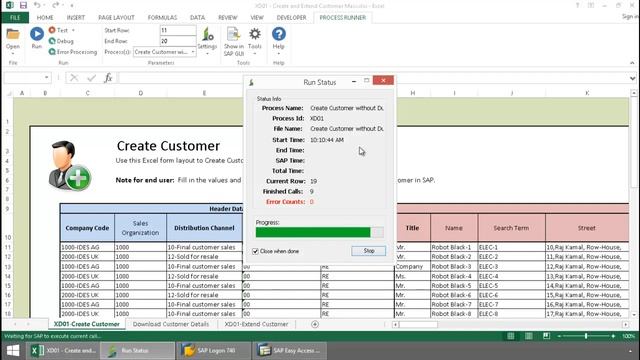Open the Settings dropdown arrow
The width and height of the screenshot is (640, 360).
pos(207,53)
